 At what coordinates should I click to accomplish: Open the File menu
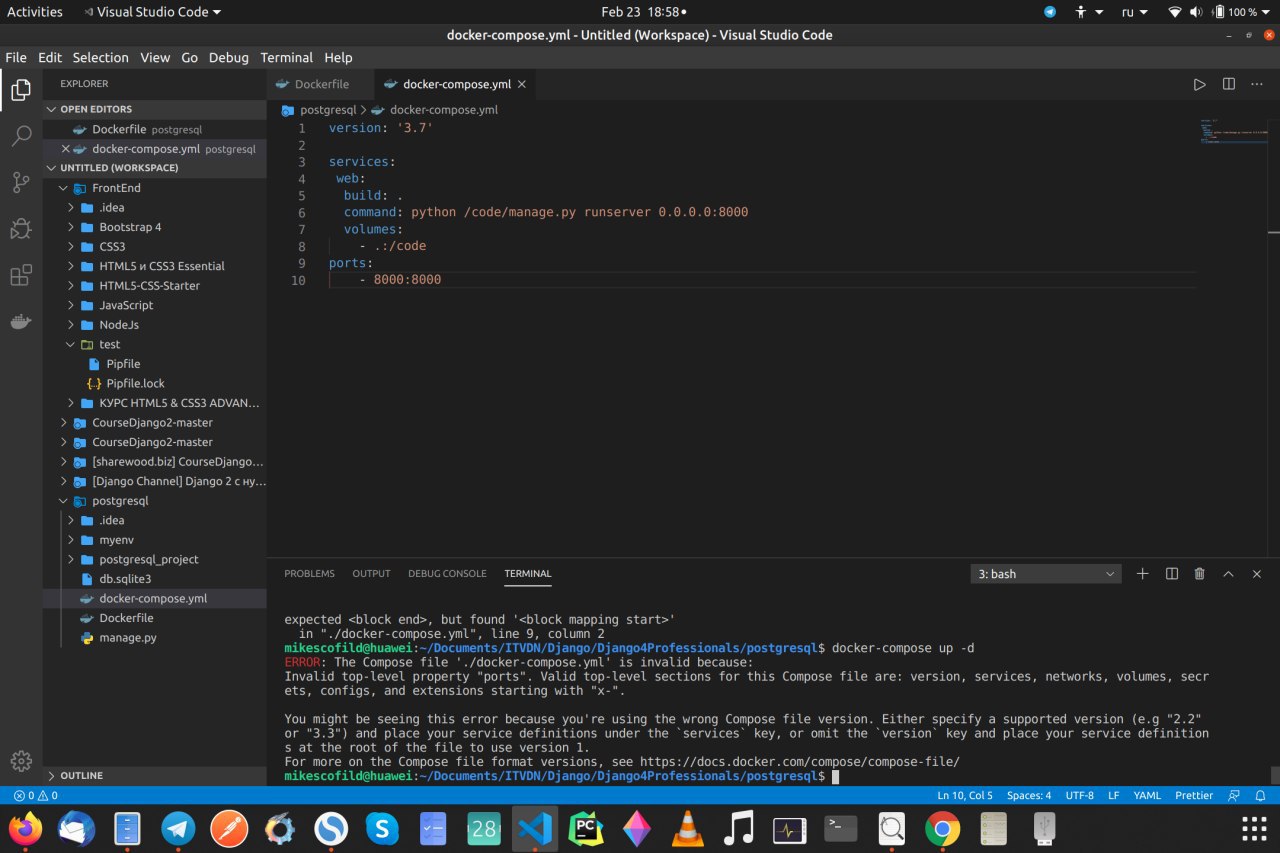click(16, 57)
